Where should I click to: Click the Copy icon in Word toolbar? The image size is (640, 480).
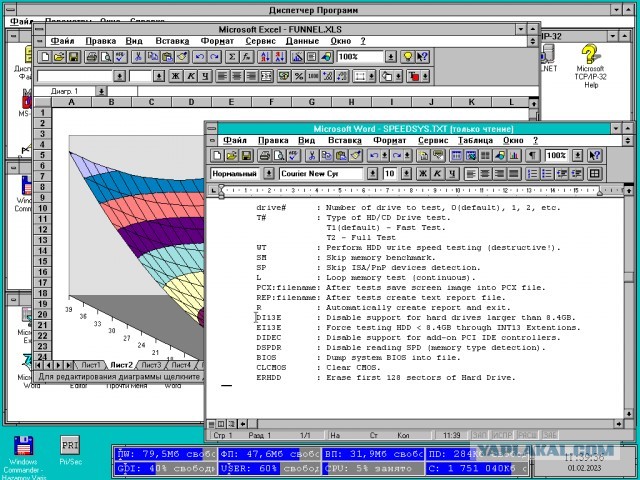click(x=326, y=156)
